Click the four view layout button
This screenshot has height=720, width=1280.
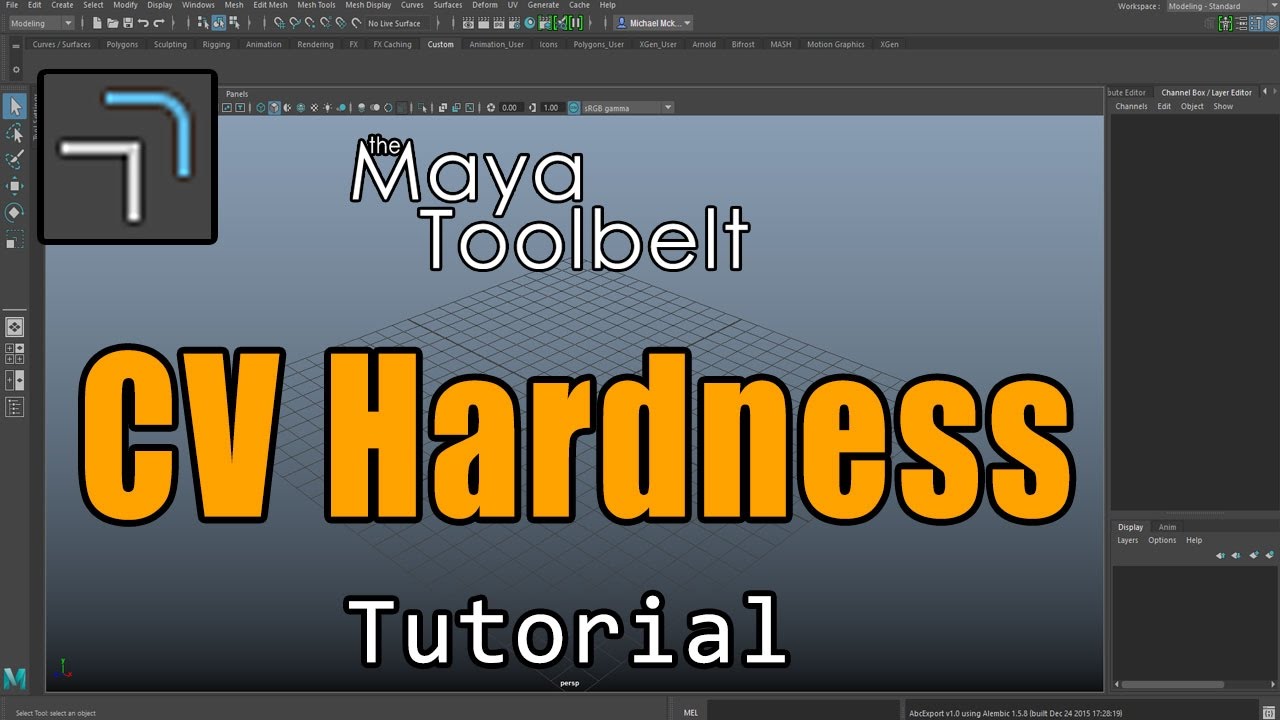pyautogui.click(x=15, y=353)
